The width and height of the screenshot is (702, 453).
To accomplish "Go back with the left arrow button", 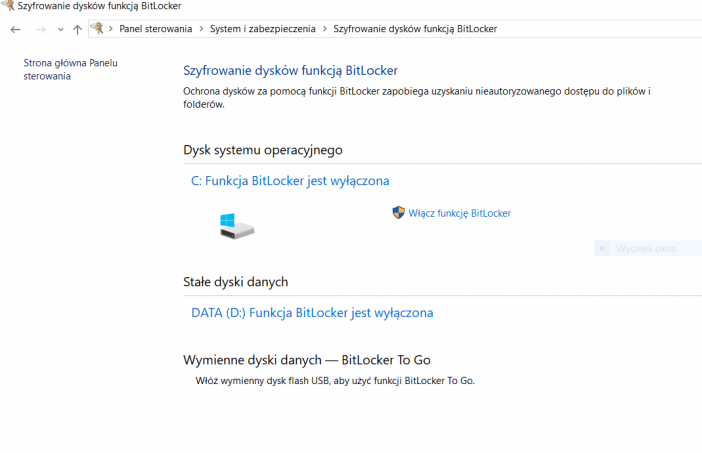I will click(15, 30).
